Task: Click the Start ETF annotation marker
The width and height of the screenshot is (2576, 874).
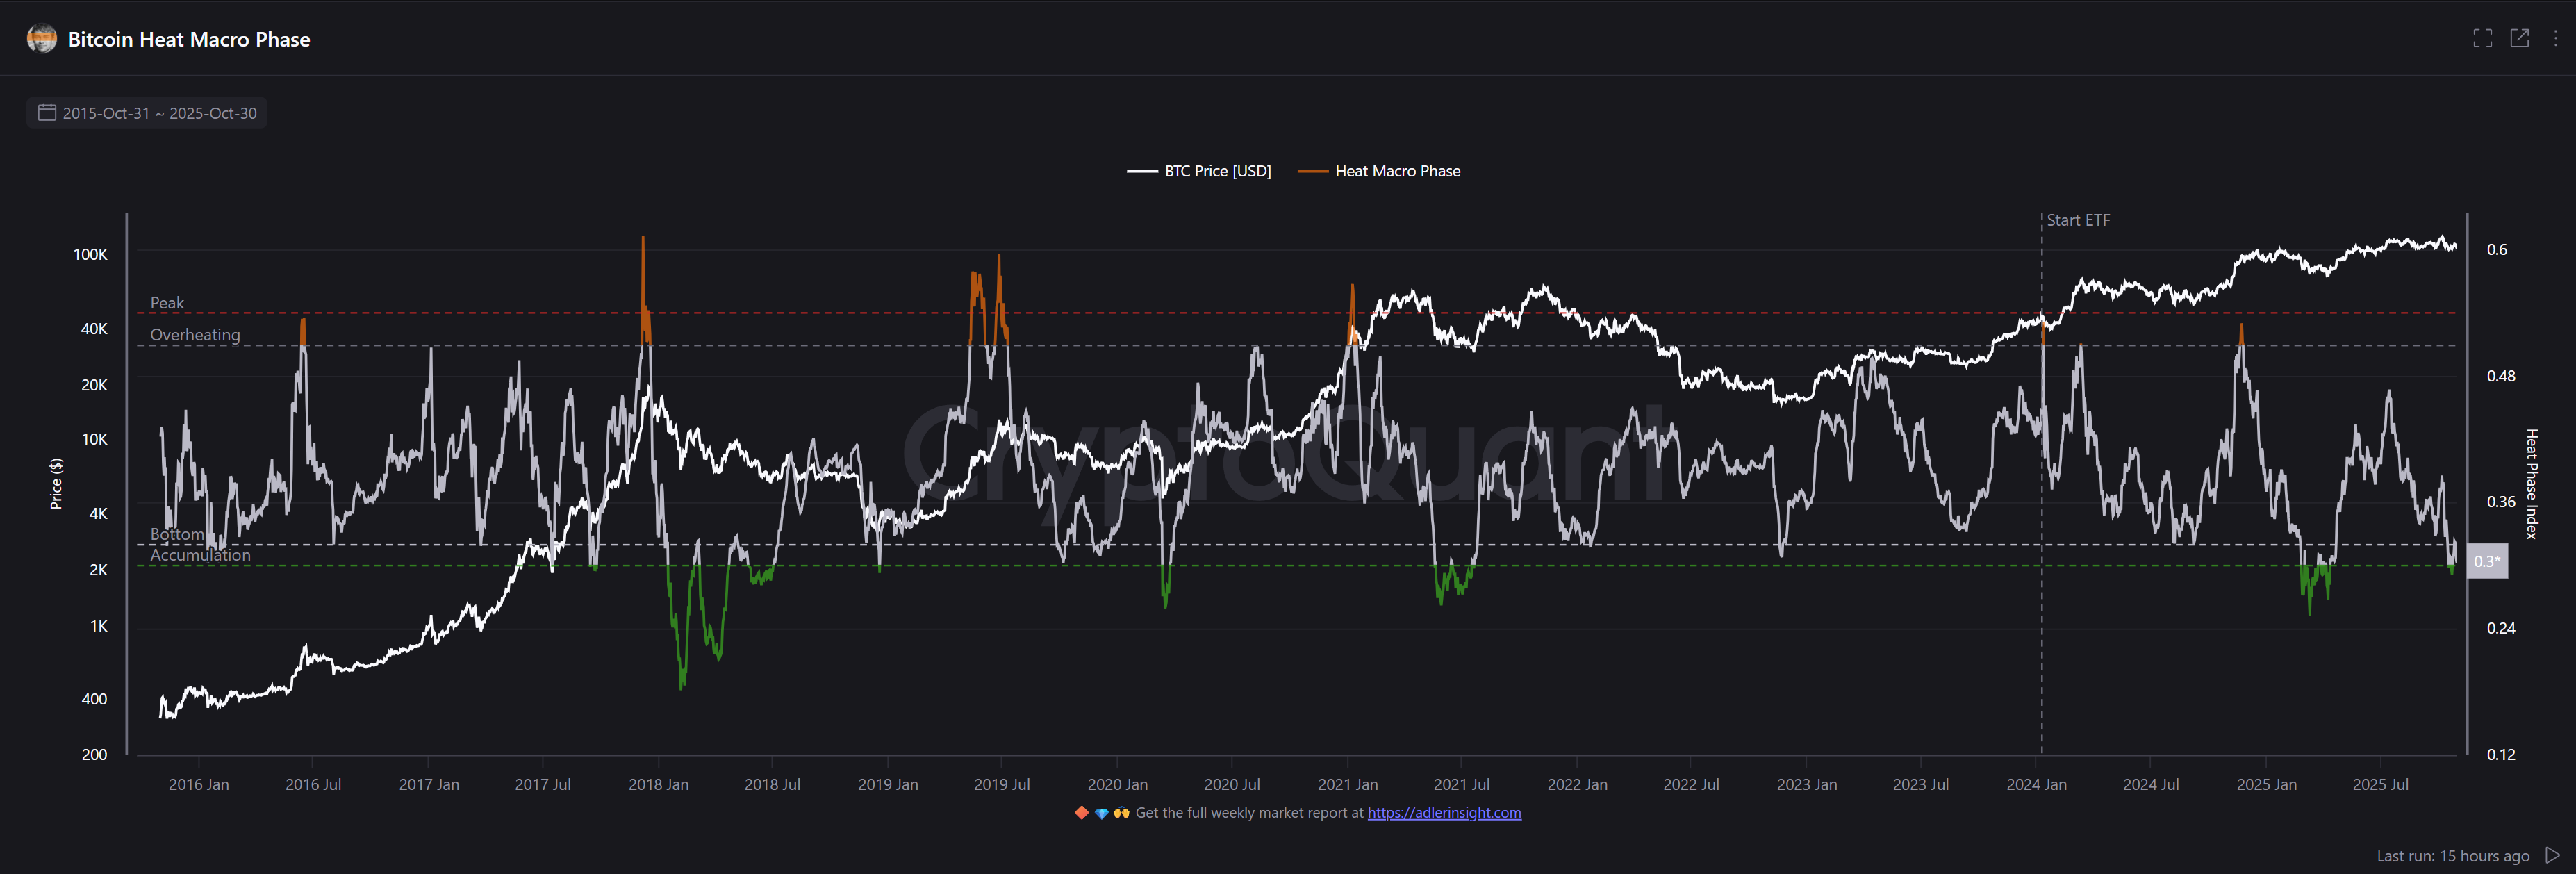Action: pyautogui.click(x=2077, y=220)
